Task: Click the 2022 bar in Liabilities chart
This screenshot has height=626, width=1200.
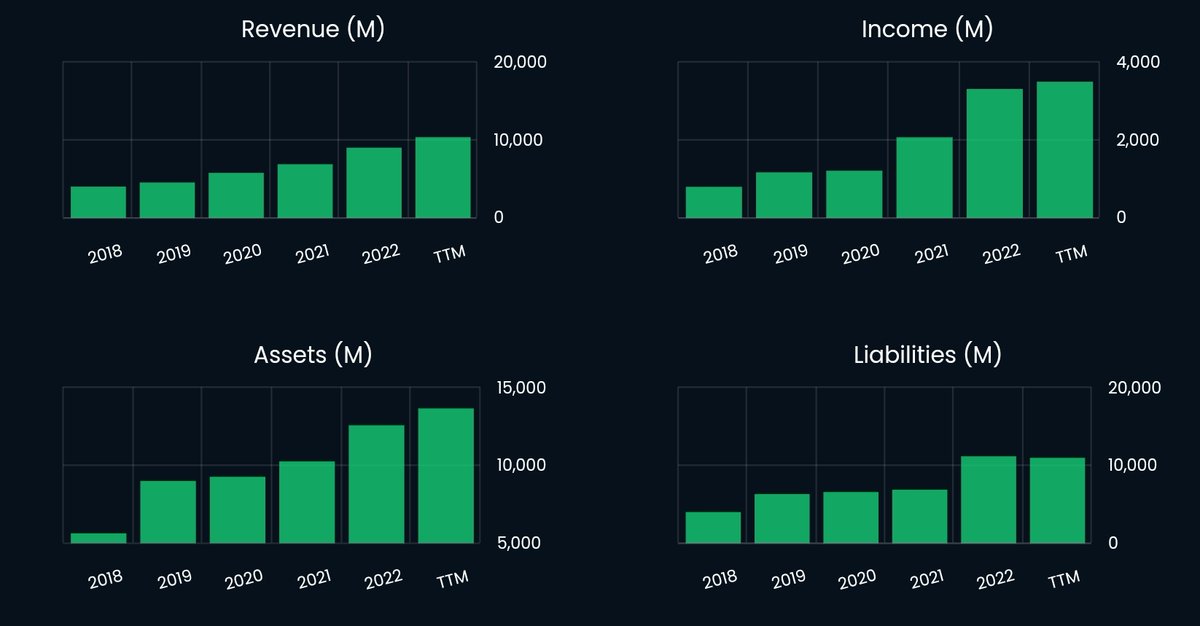Action: click(988, 500)
